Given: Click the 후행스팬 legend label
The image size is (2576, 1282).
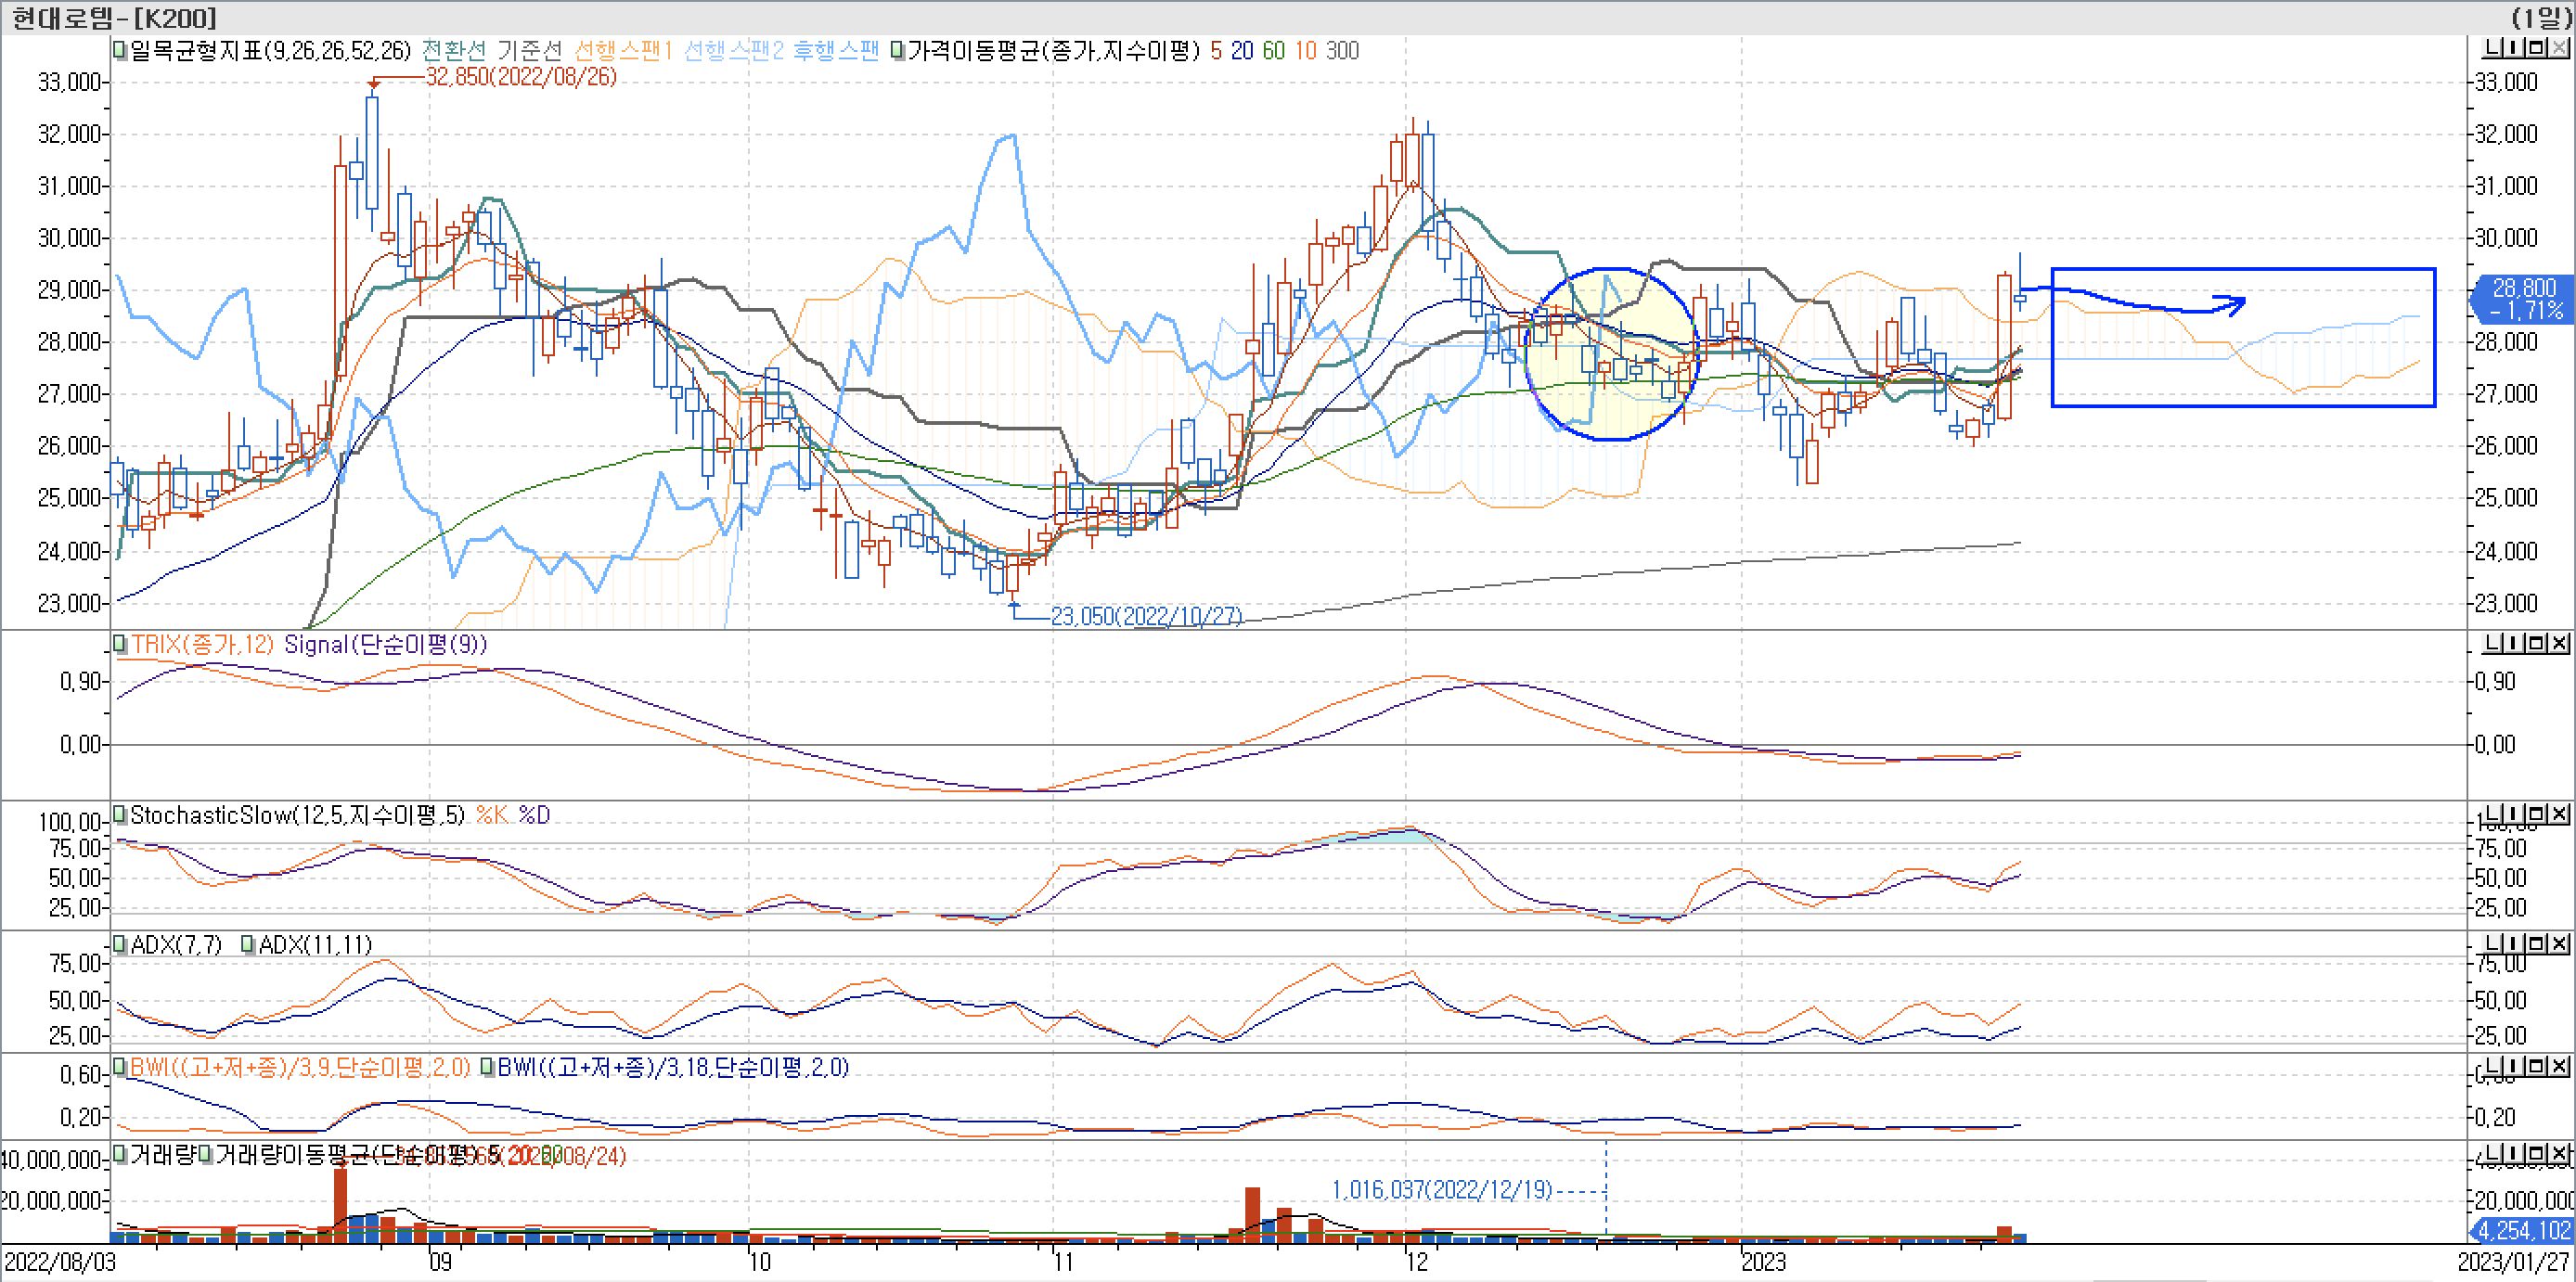Looking at the screenshot, I should (836, 51).
